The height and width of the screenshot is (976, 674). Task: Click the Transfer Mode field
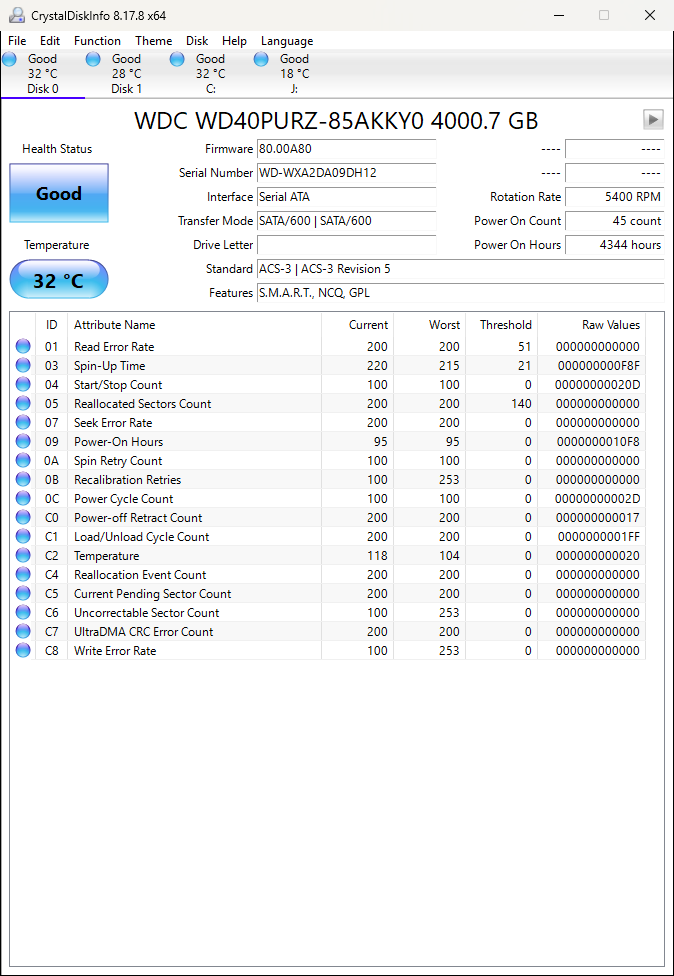tap(347, 221)
